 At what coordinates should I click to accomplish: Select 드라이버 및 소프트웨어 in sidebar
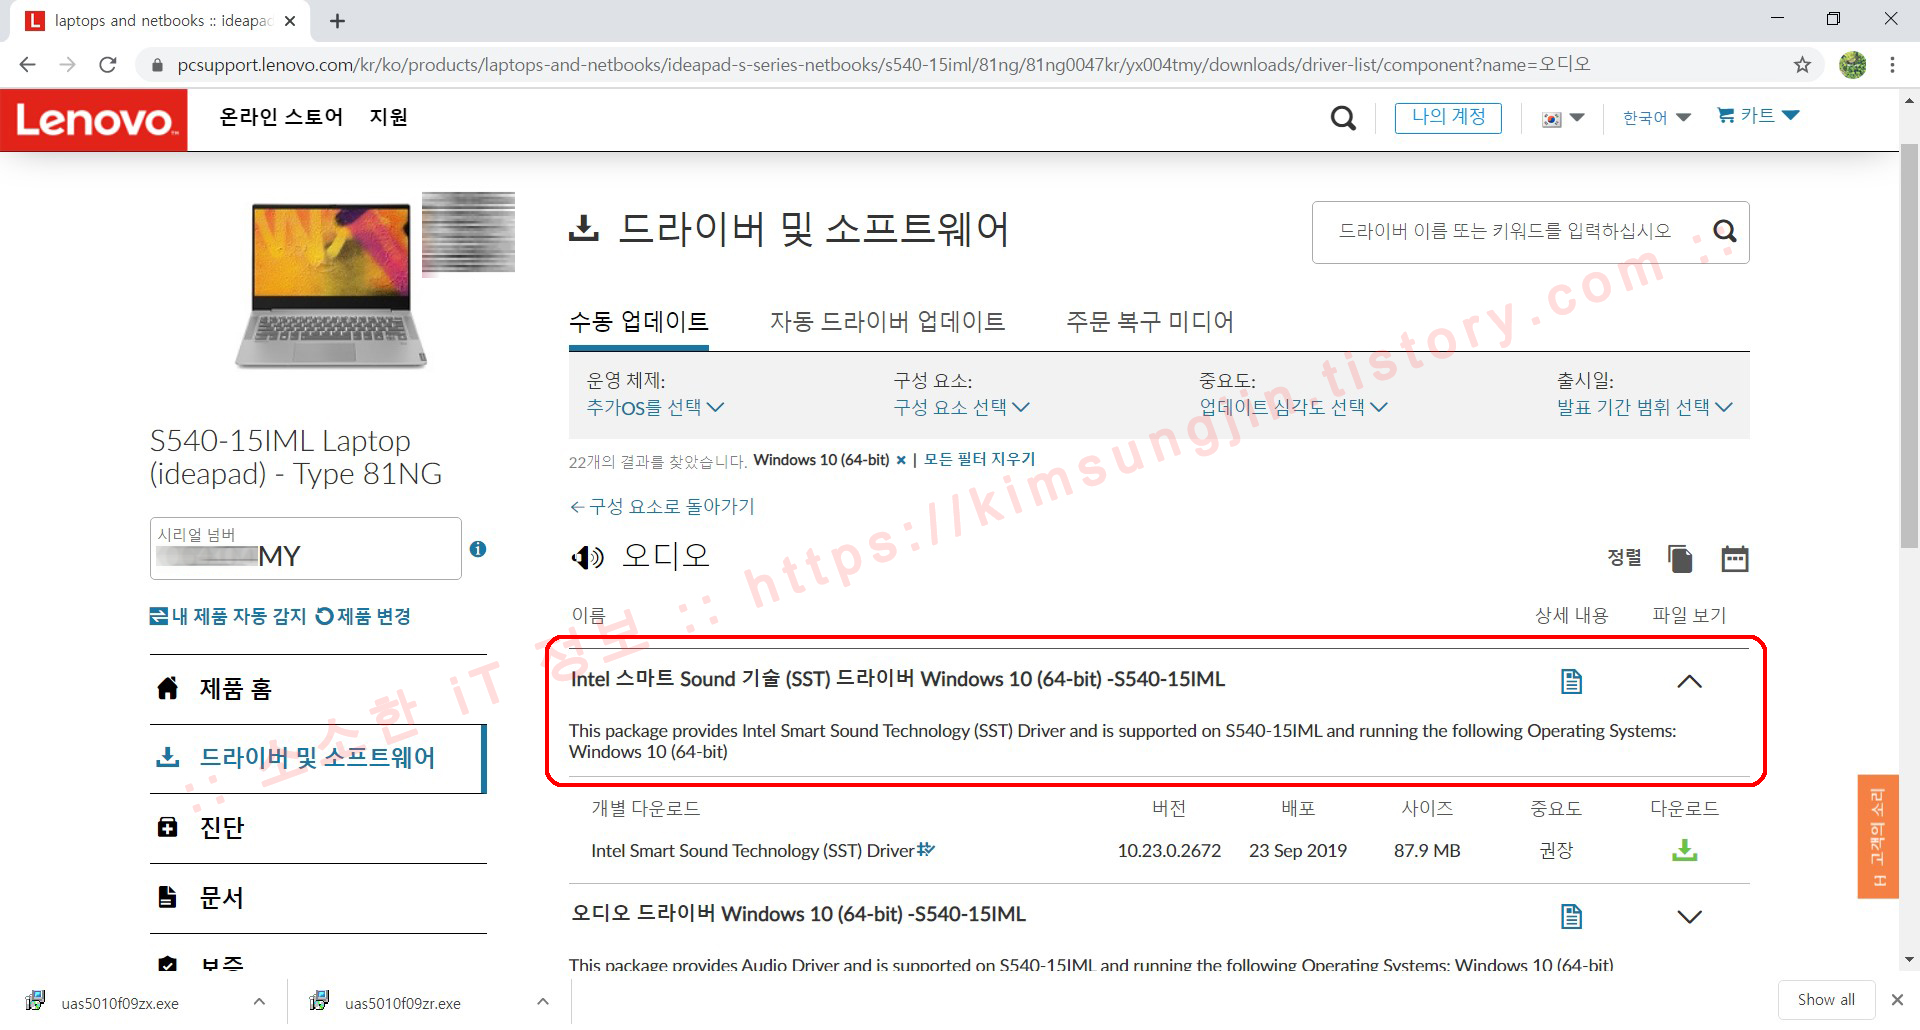coord(317,757)
